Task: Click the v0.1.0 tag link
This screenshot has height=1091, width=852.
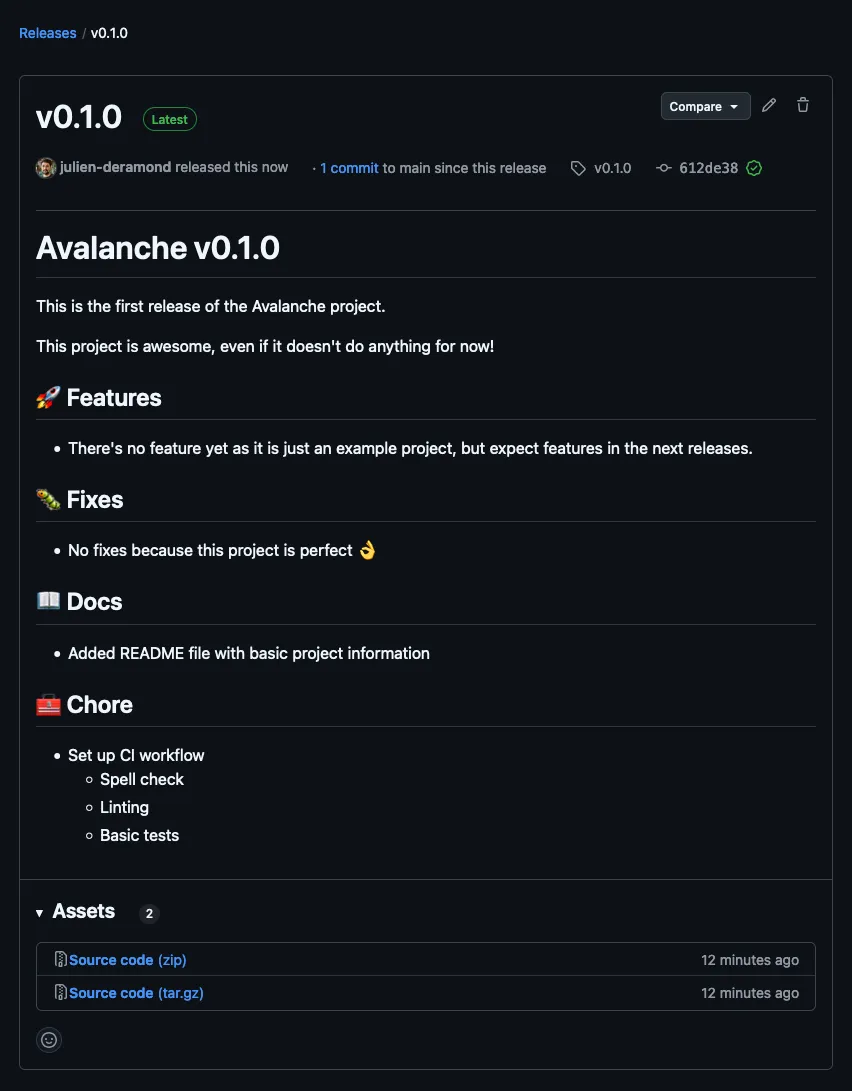Action: pos(612,168)
